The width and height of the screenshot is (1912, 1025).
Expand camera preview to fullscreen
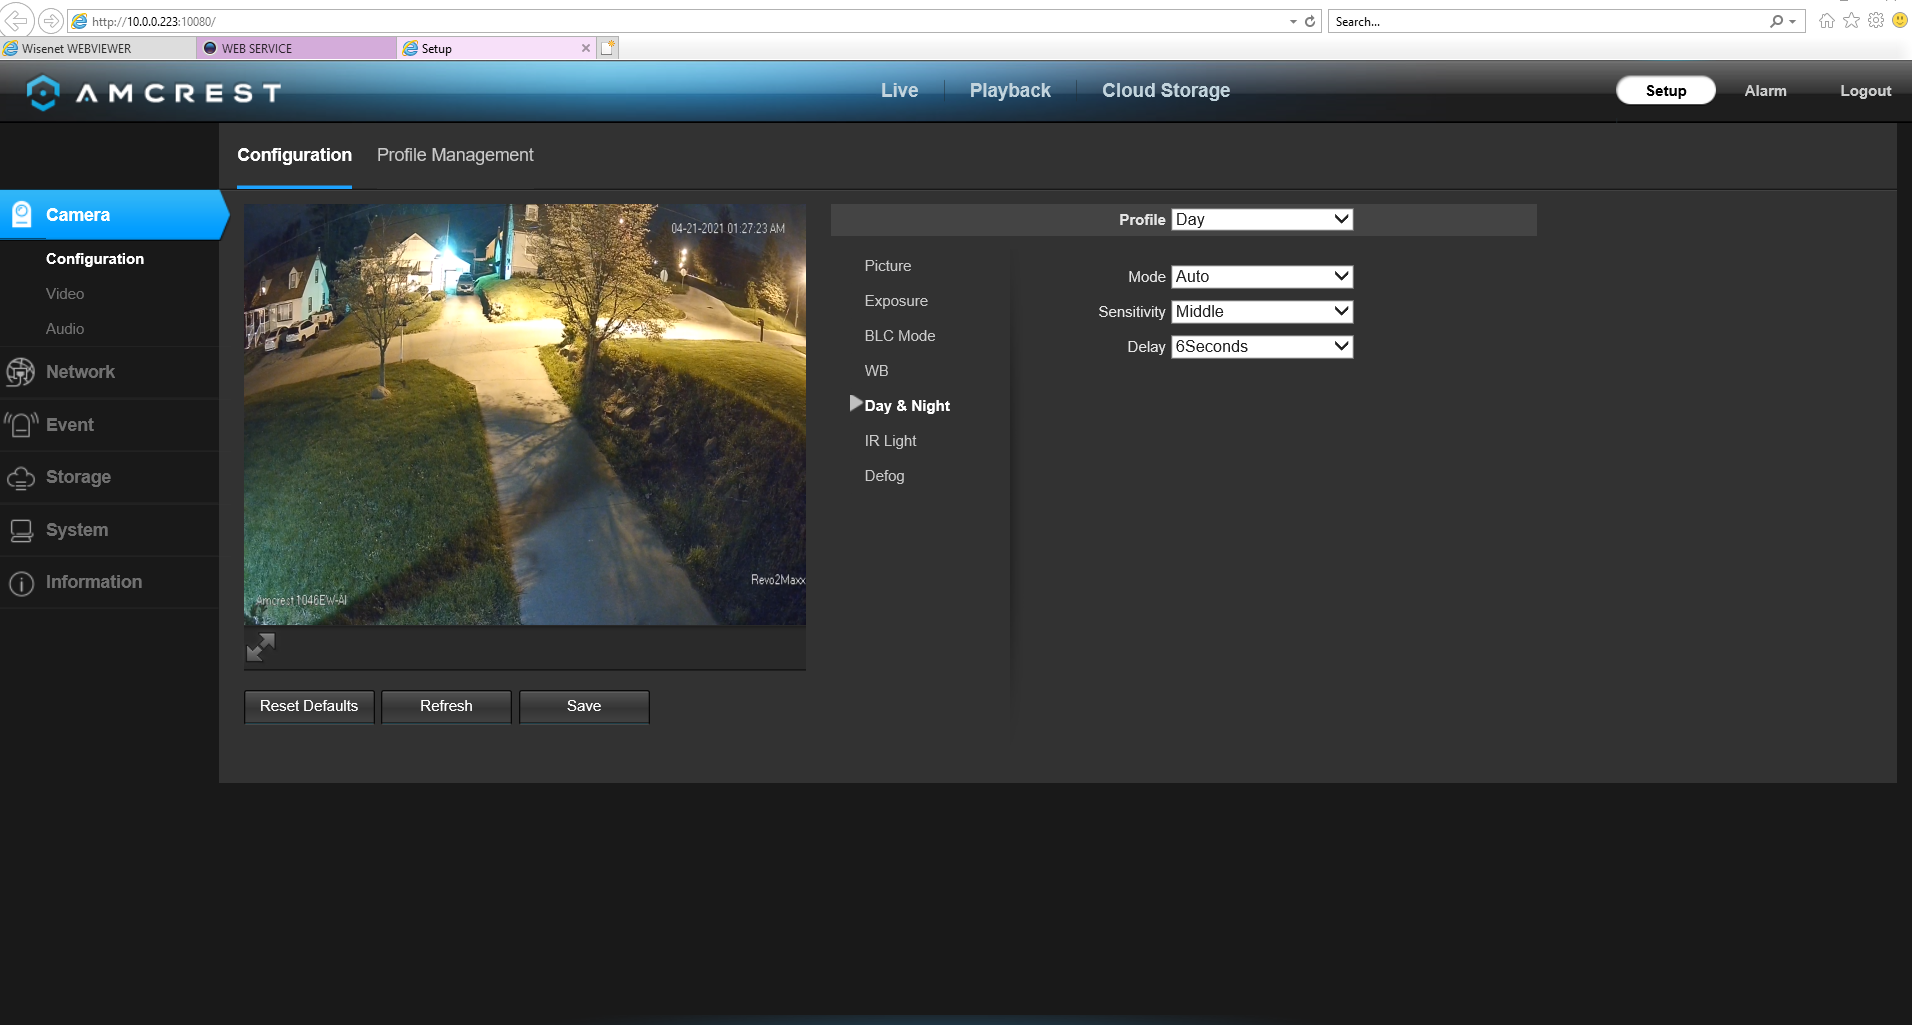260,647
